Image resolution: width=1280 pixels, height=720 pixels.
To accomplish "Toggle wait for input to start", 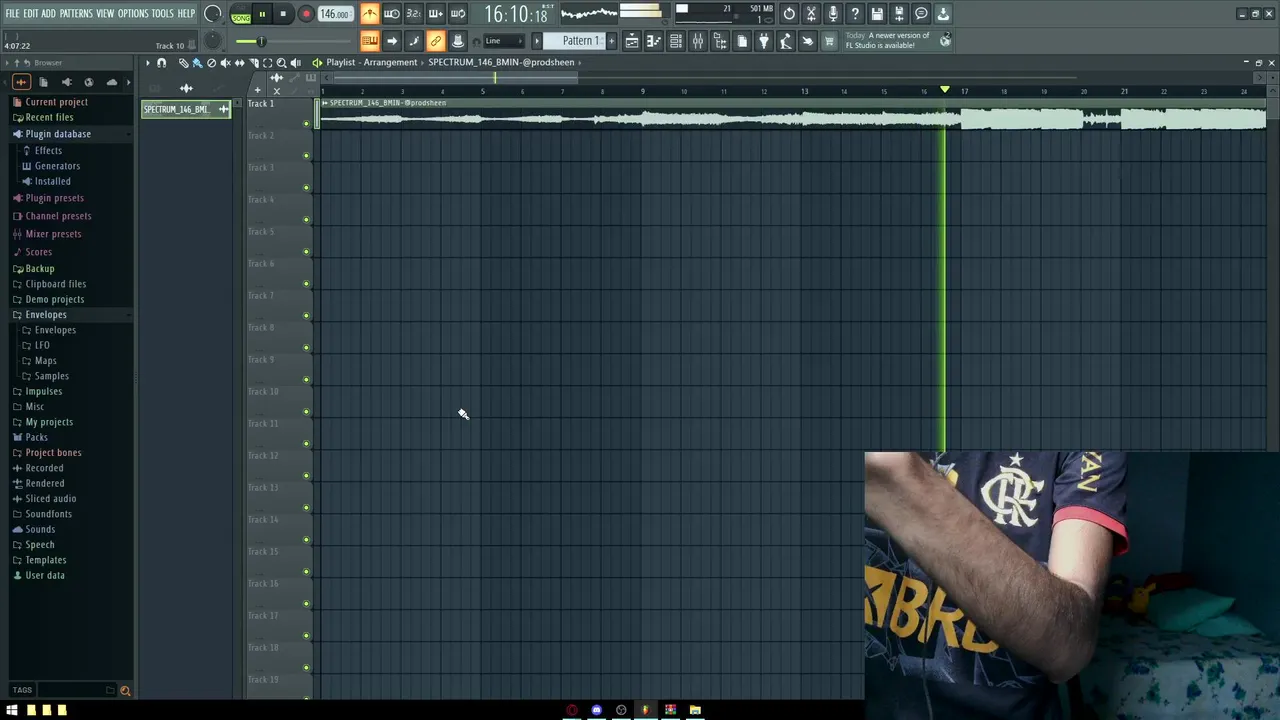I will click(x=392, y=14).
